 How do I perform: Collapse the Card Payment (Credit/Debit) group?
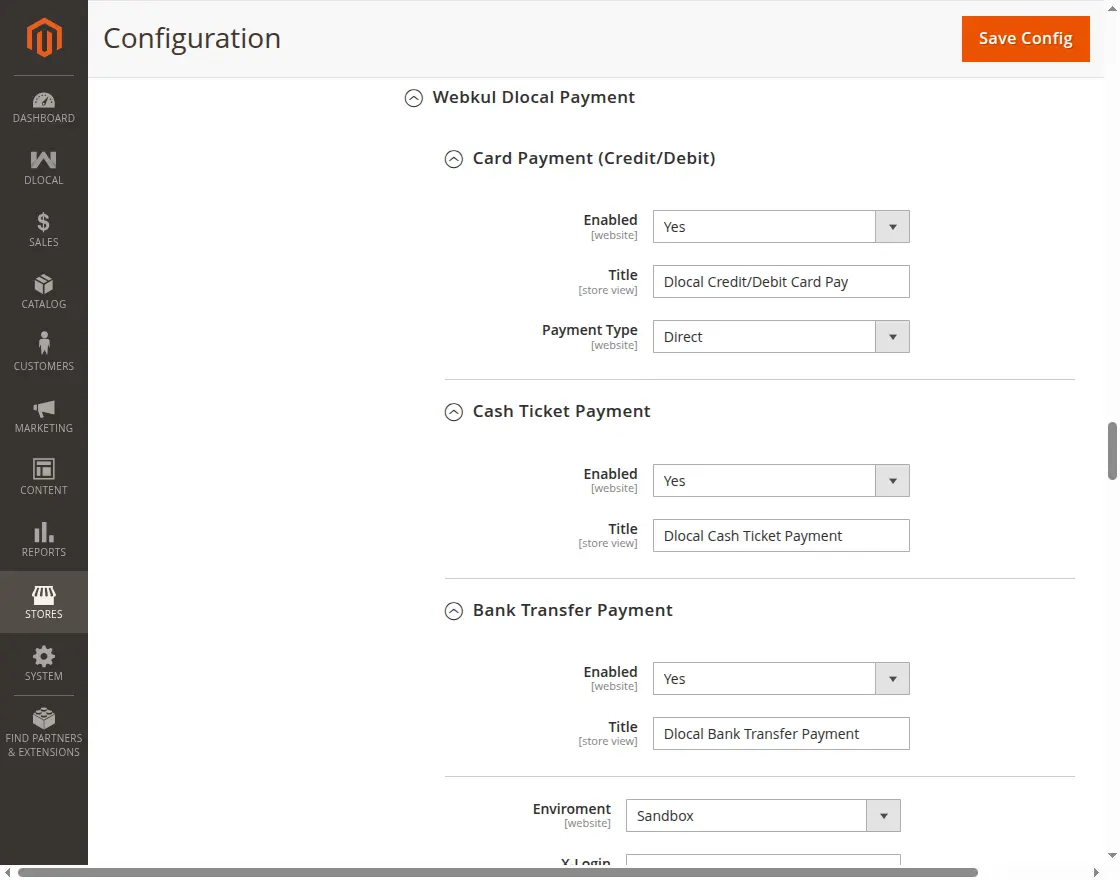pyautogui.click(x=454, y=159)
